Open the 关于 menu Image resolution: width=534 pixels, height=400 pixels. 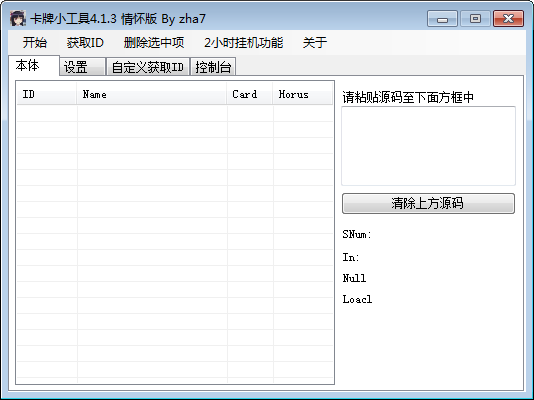315,43
